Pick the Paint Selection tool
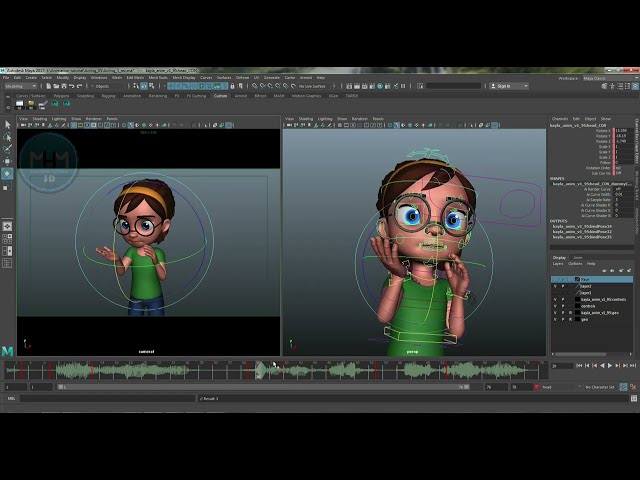Image resolution: width=640 pixels, height=480 pixels. tap(7, 149)
